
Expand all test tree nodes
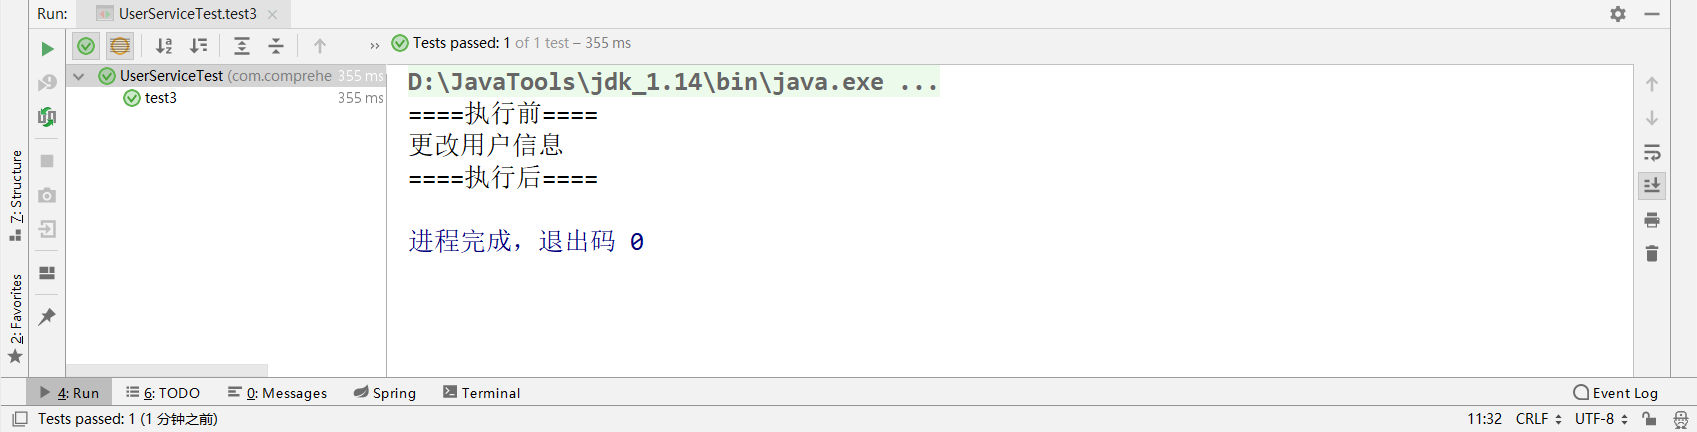click(x=242, y=46)
